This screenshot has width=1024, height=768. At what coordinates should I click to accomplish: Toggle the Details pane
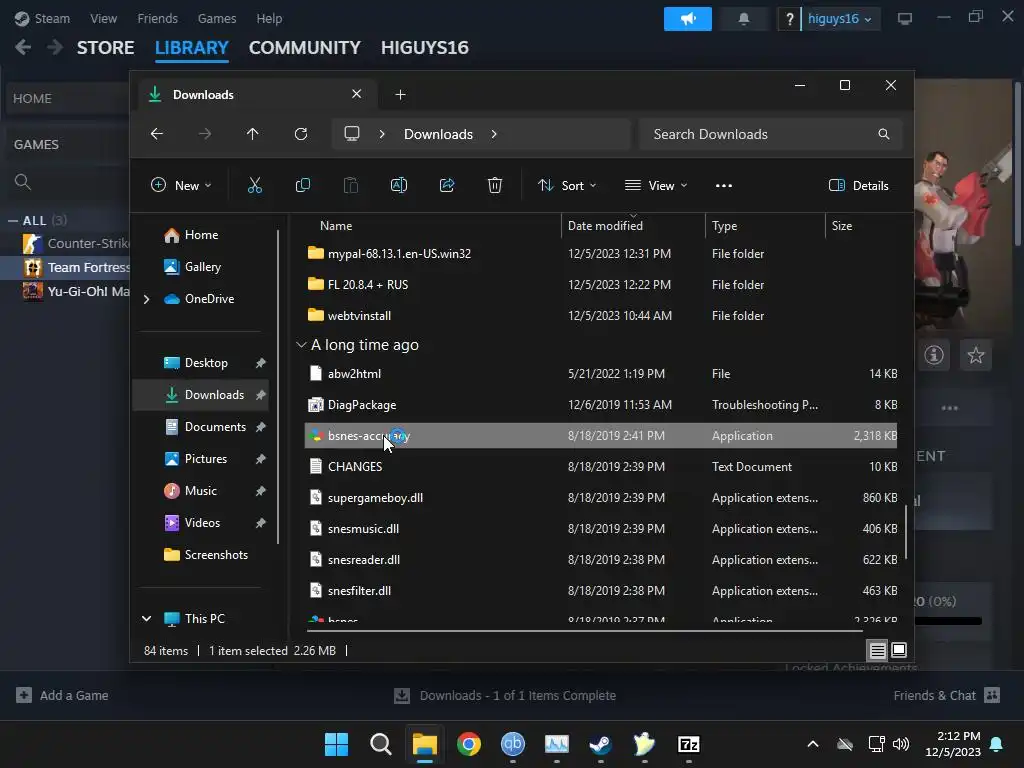pyautogui.click(x=858, y=185)
